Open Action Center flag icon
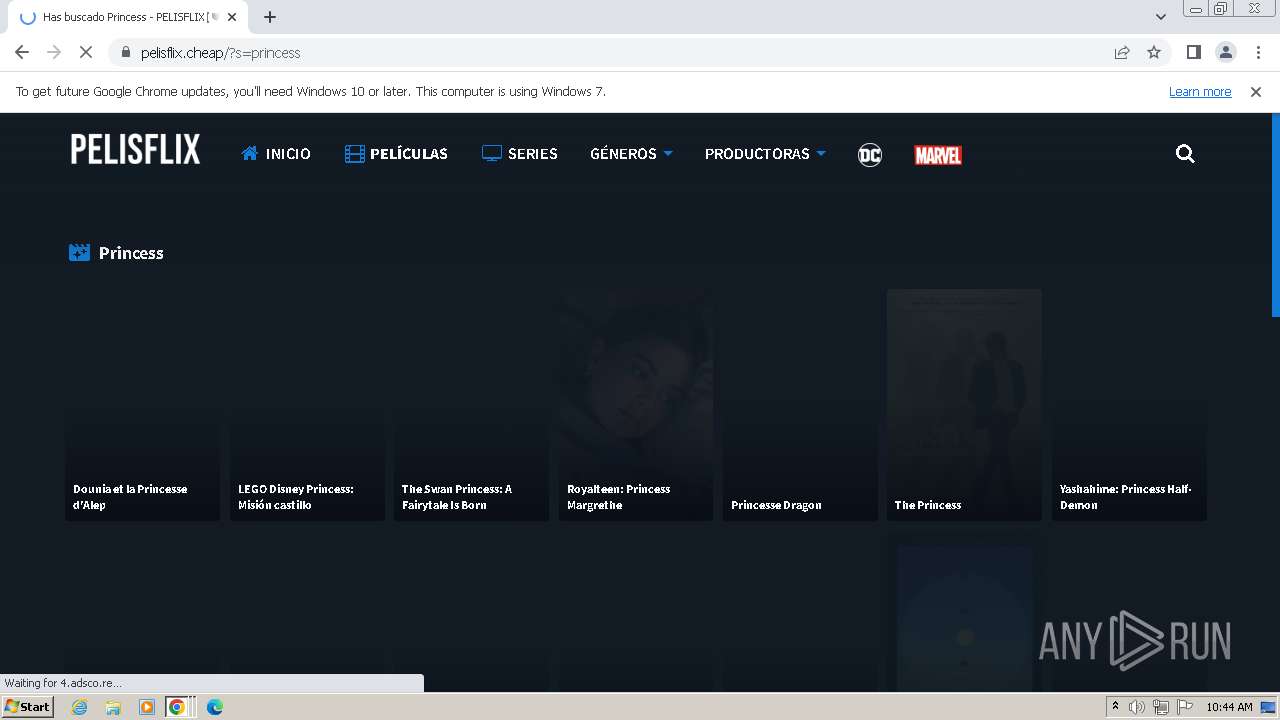The height and width of the screenshot is (720, 1280). pyautogui.click(x=1183, y=707)
